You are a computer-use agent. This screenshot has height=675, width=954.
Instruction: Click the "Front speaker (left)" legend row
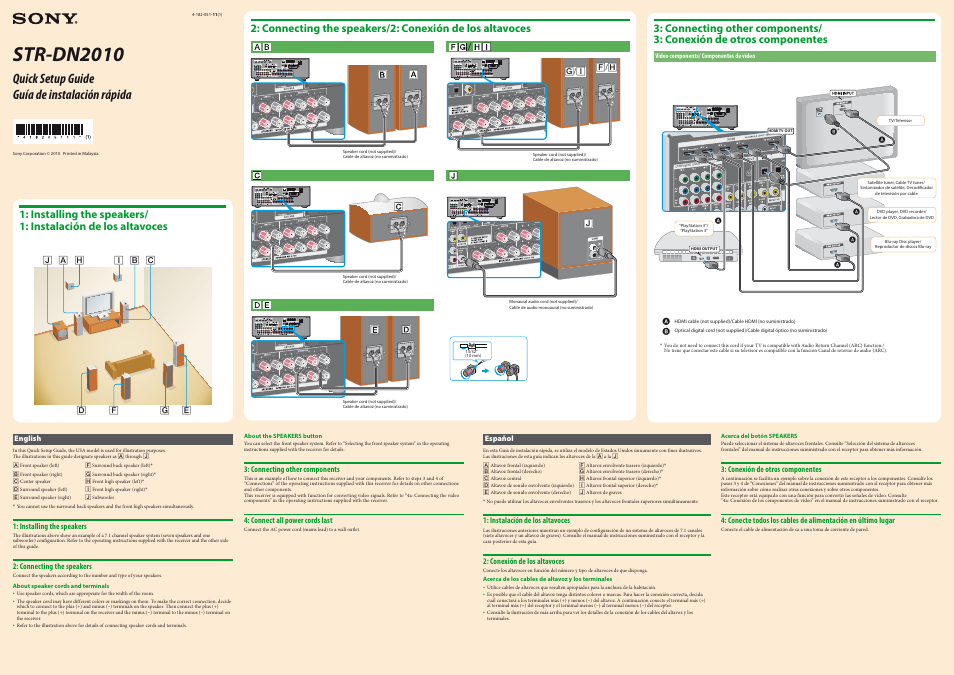(x=37, y=465)
